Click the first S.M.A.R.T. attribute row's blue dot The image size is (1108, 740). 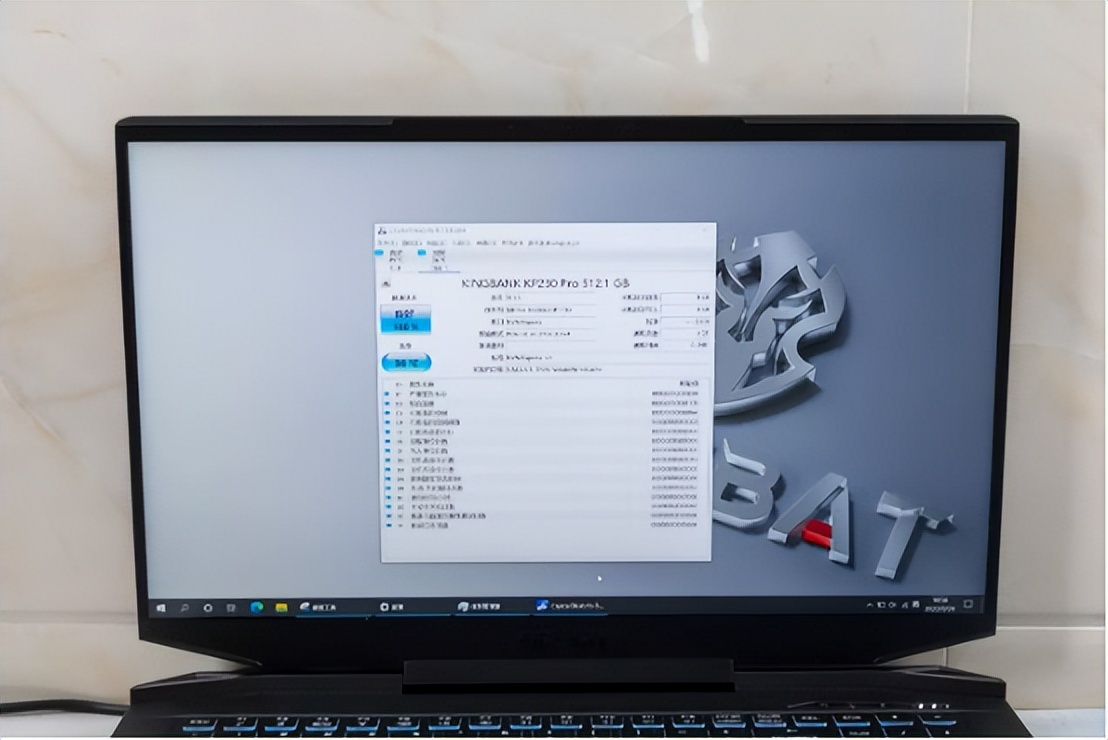(387, 394)
